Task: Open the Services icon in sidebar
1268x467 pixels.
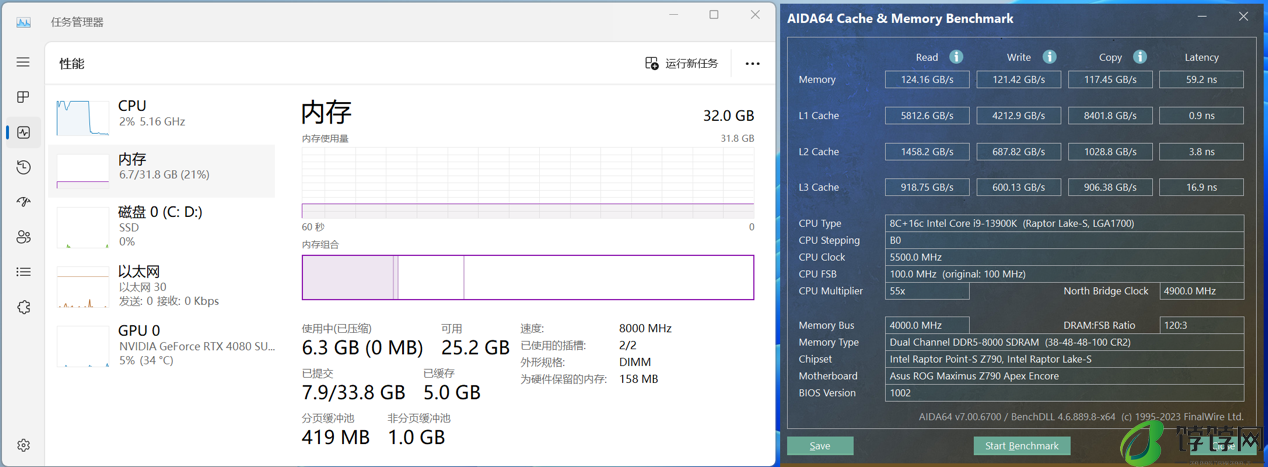Action: pyautogui.click(x=23, y=307)
